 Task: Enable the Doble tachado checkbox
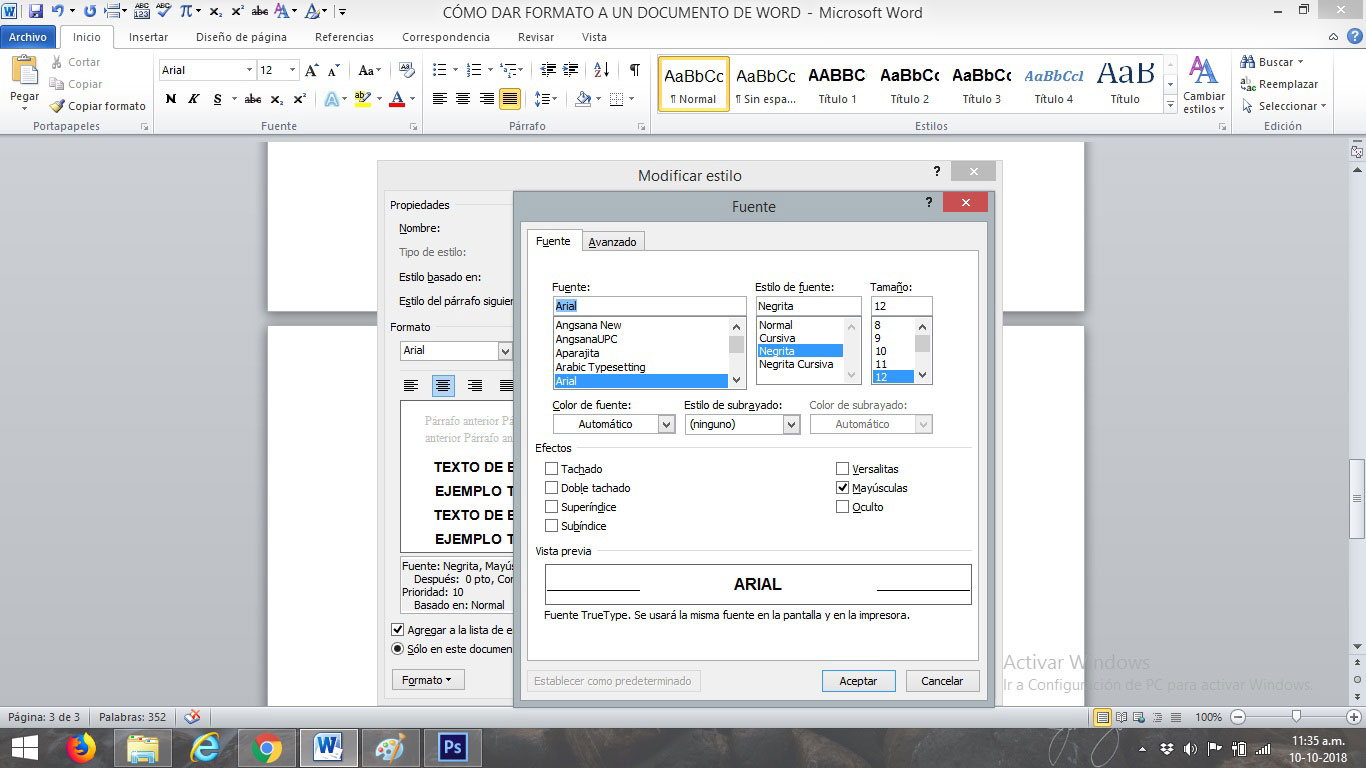click(552, 488)
